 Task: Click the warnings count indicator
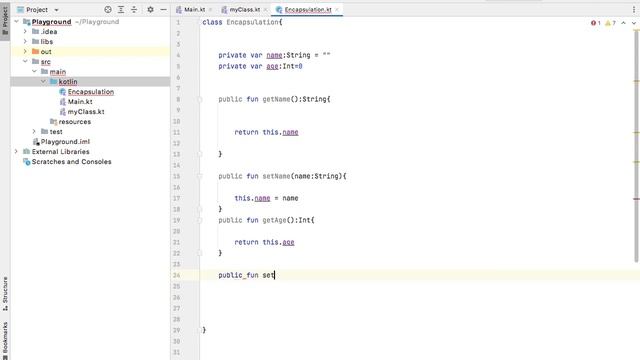(x=610, y=23)
